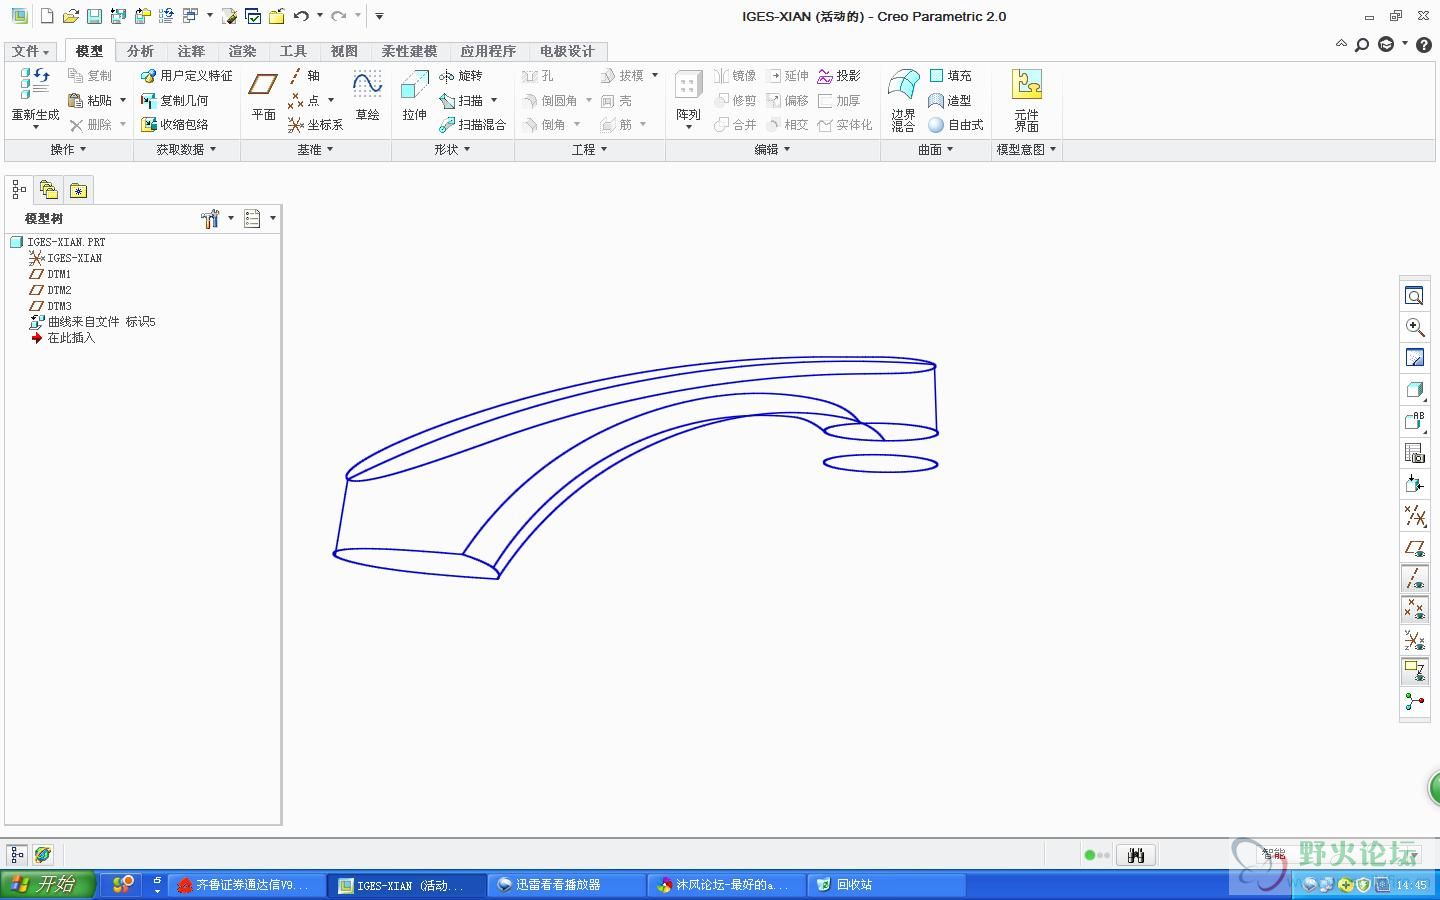This screenshot has width=1440, height=900.
Task: Expand the Surfaces (曲面) group dropdown
Action: point(936,149)
